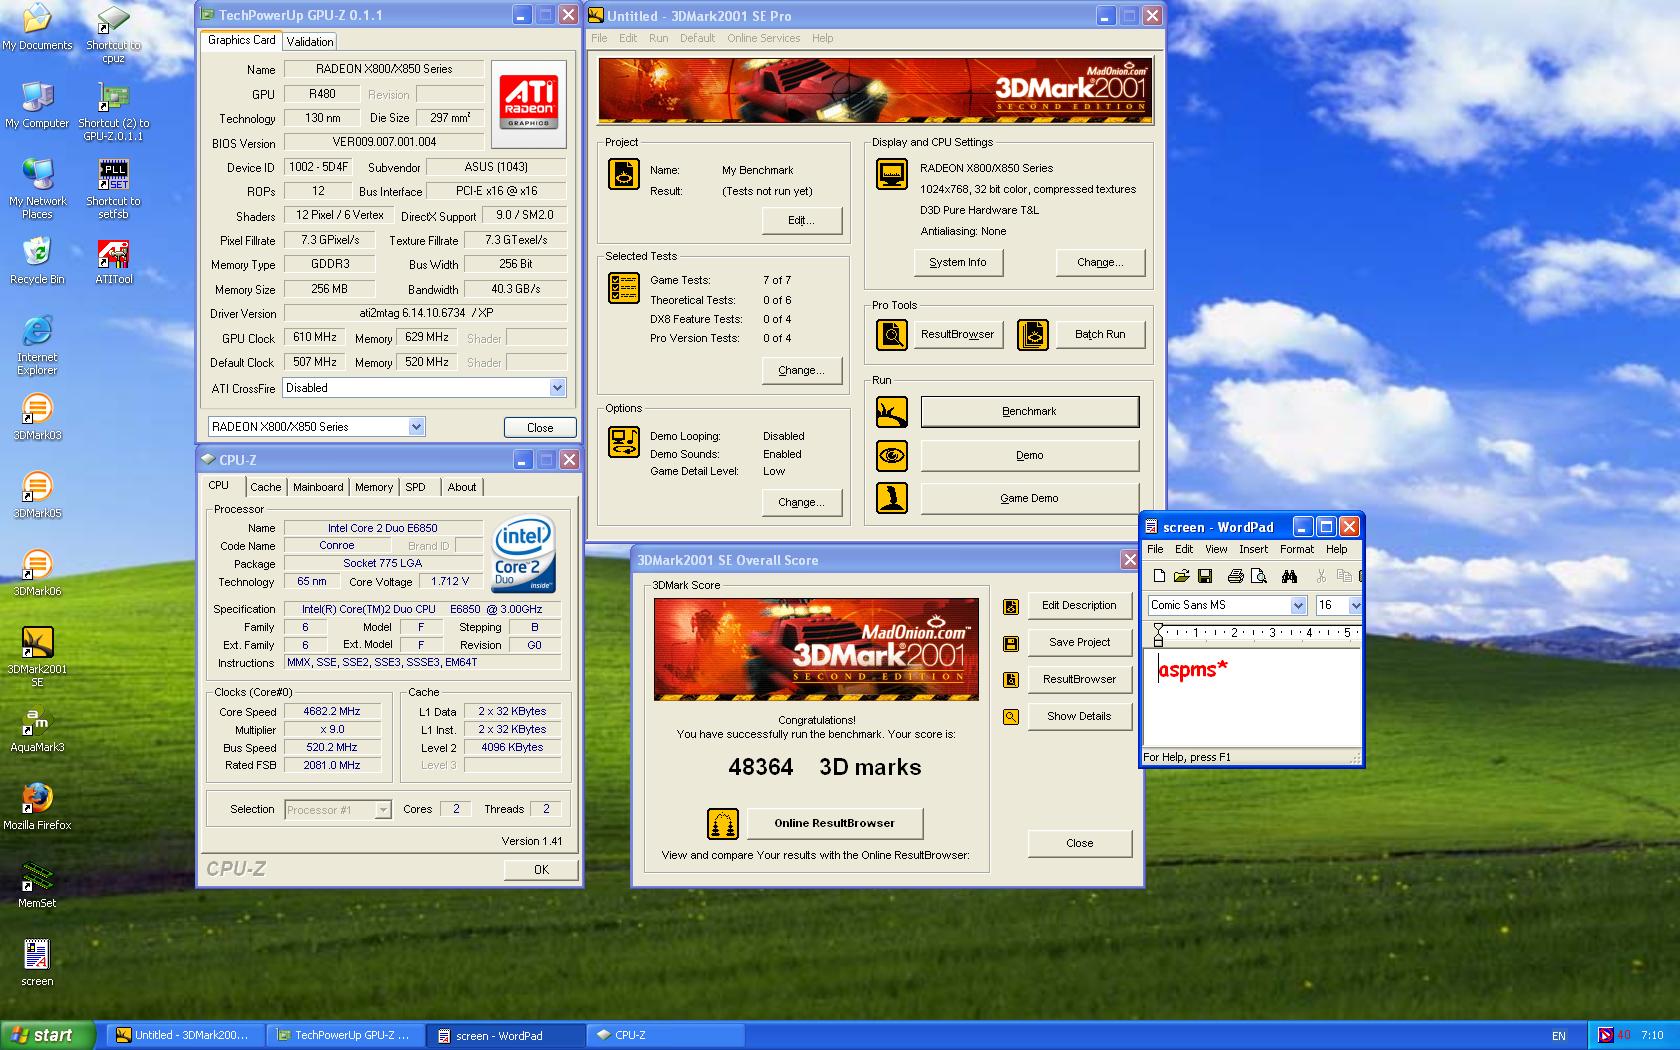
Task: Switch to the Memory tab in CPU-Z
Action: 374,487
